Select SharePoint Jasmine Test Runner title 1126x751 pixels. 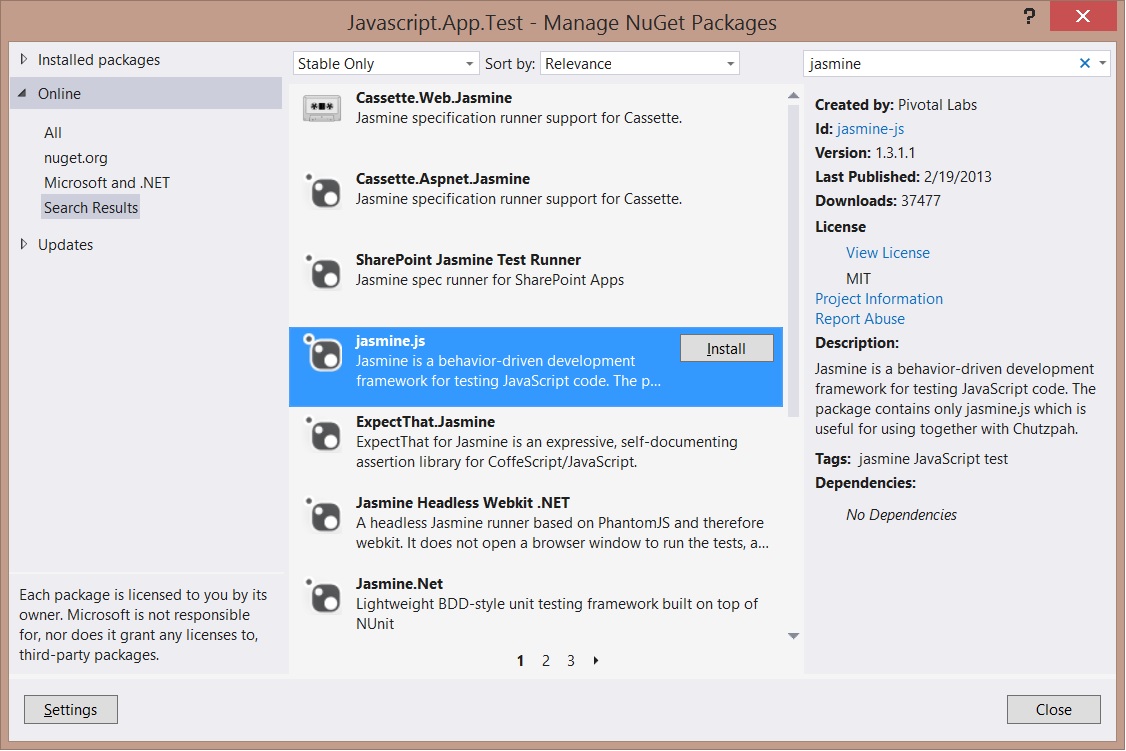[x=468, y=260]
